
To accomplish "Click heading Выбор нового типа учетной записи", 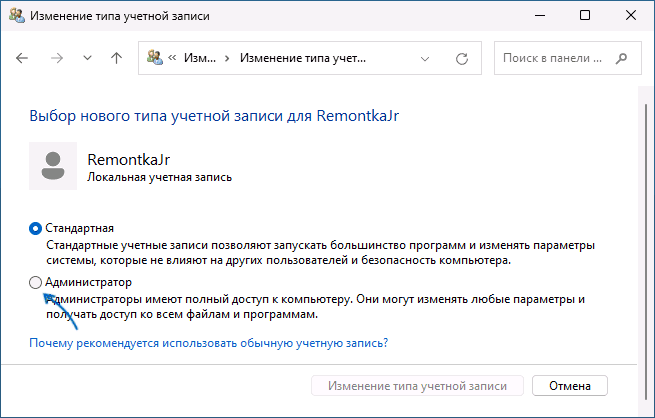I will click(x=214, y=116).
